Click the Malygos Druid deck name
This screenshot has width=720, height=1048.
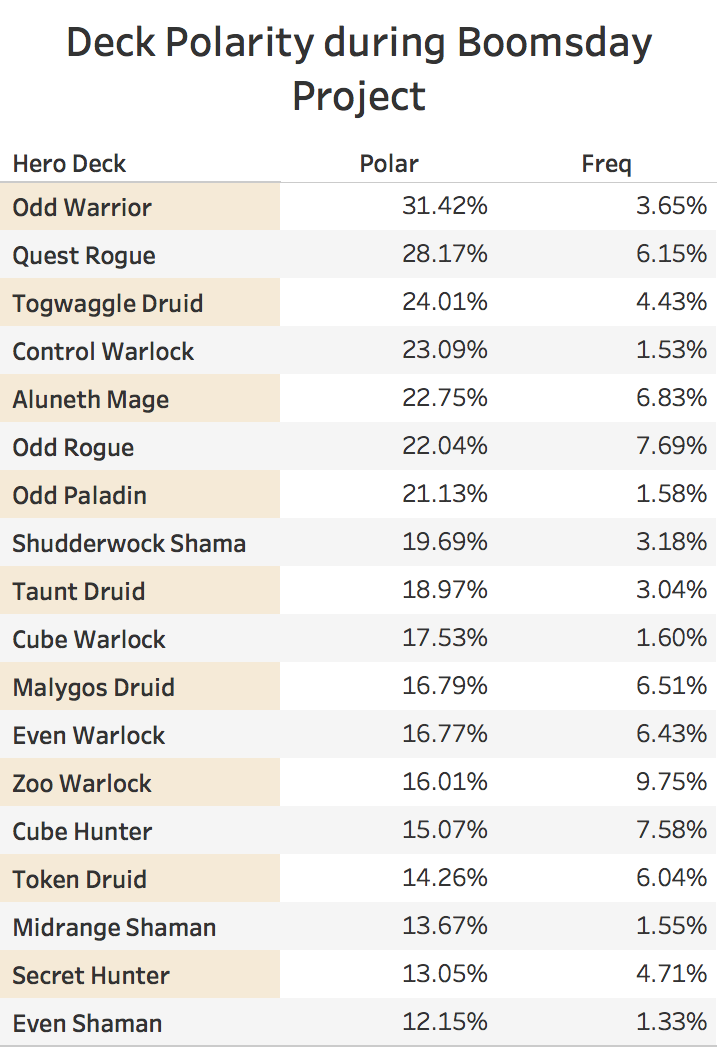pyautogui.click(x=94, y=688)
